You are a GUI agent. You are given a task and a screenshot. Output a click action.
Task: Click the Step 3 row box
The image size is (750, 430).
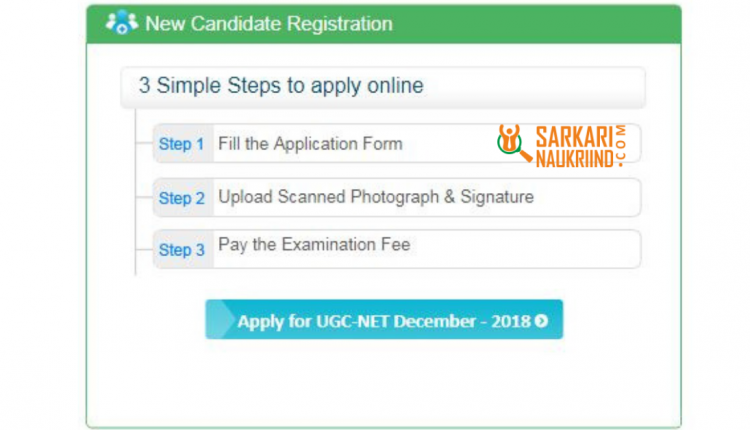397,249
